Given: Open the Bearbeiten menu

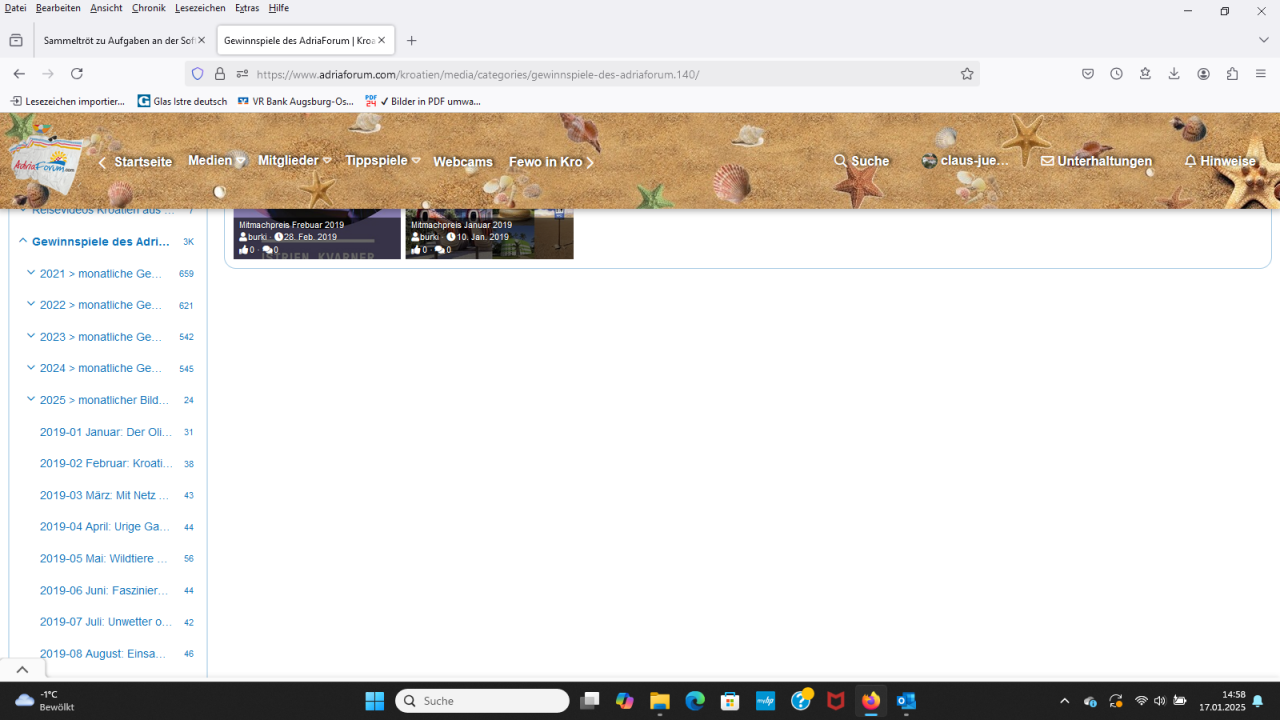Looking at the screenshot, I should click(x=58, y=8).
